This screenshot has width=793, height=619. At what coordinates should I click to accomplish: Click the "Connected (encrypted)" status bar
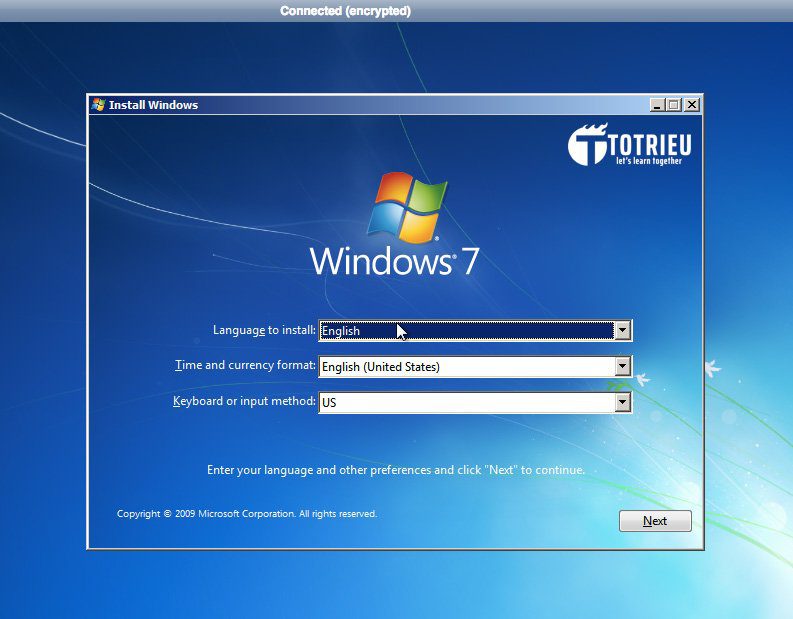[x=345, y=11]
